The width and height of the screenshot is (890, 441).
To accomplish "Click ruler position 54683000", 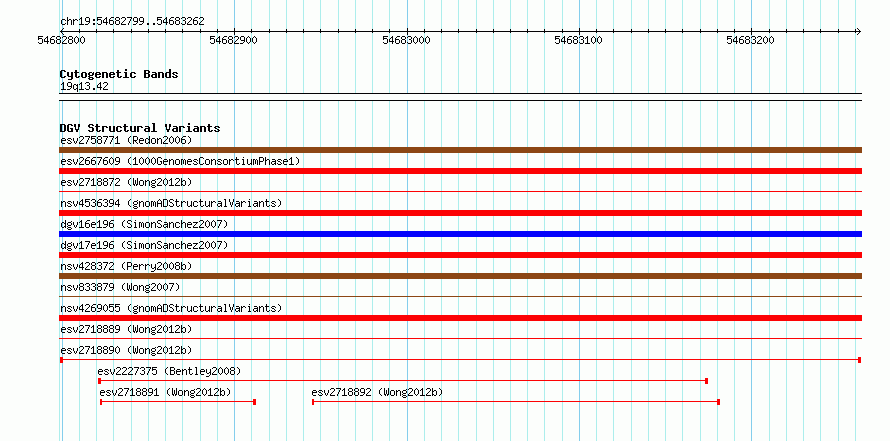I will (406, 40).
